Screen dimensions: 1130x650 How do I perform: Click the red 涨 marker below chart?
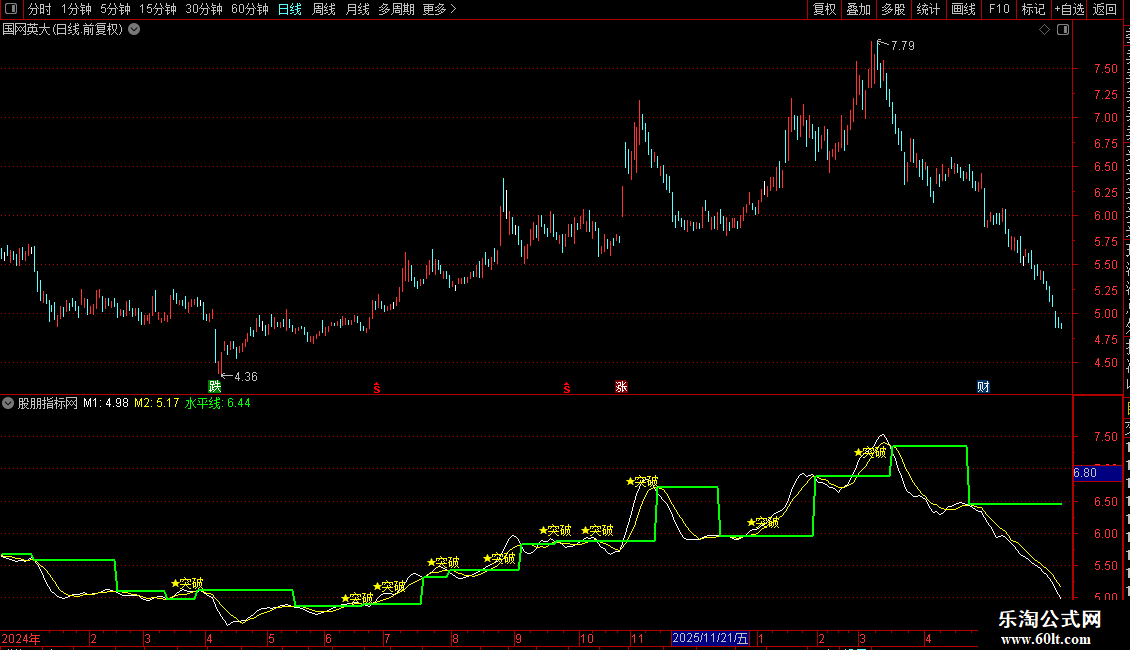(x=621, y=386)
